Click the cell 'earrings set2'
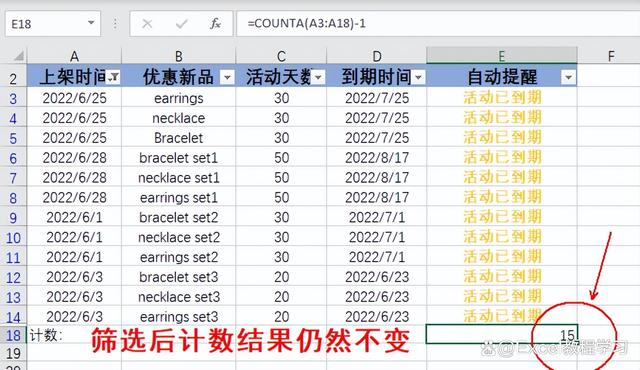This screenshot has height=370, width=640. coord(178,257)
